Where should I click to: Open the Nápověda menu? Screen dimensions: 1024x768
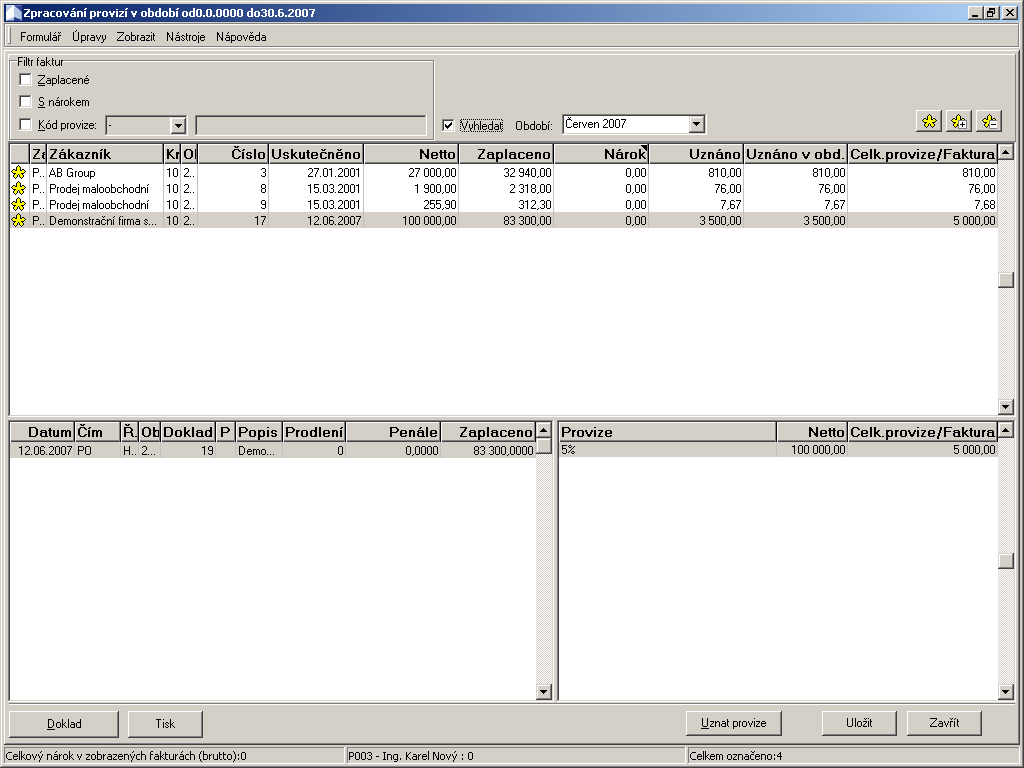click(x=241, y=37)
